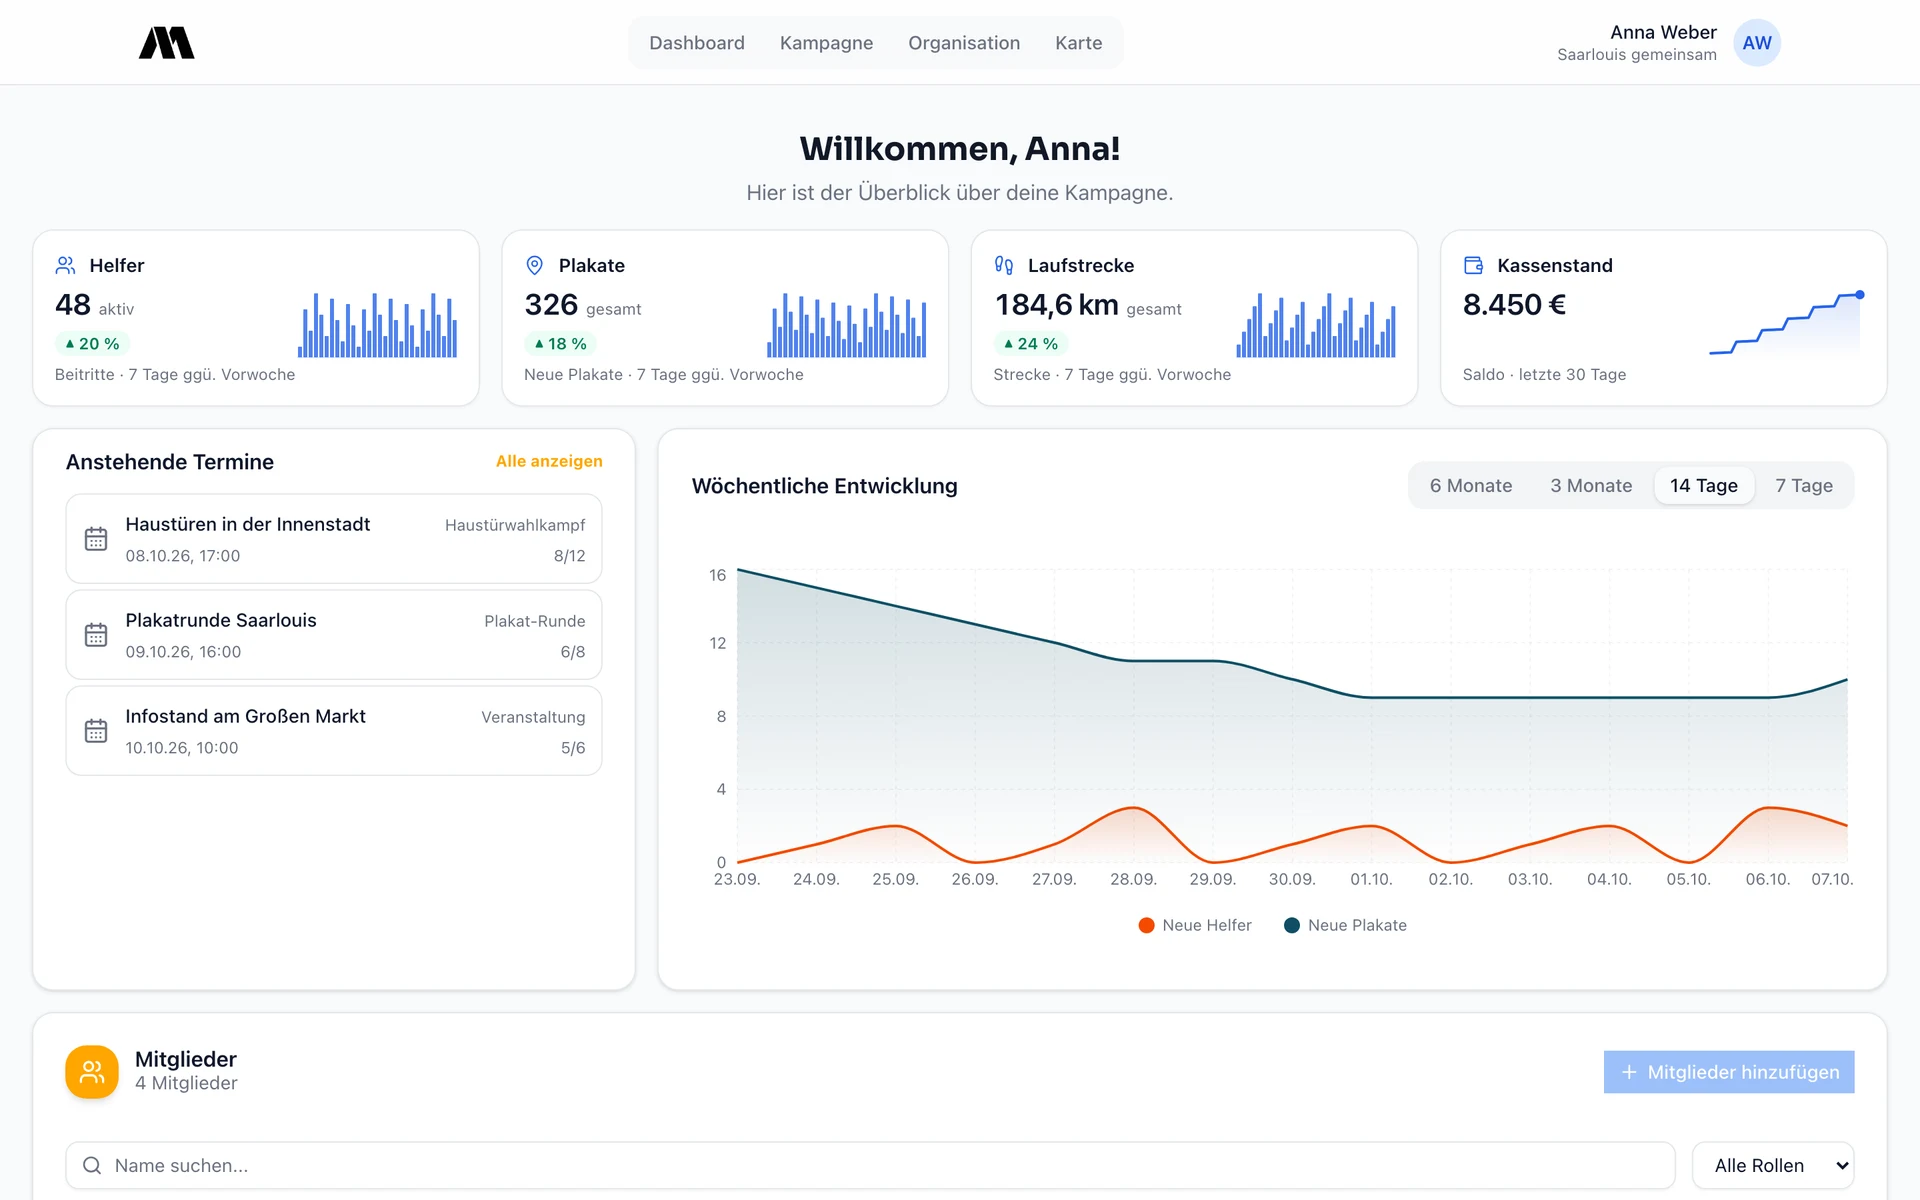Click the Helfer people icon
Viewport: 1920px width, 1200px height.
tap(65, 265)
